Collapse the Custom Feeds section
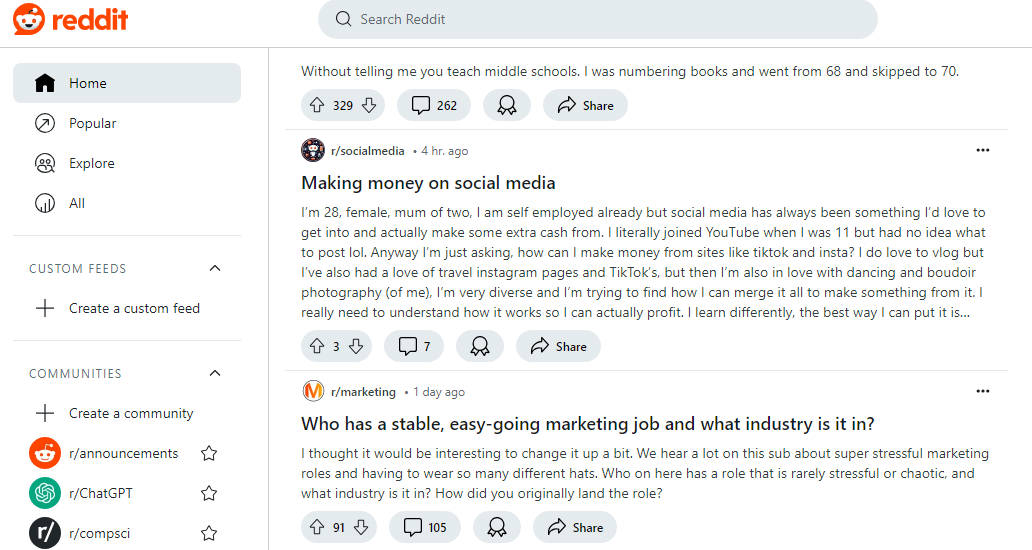 click(x=215, y=268)
